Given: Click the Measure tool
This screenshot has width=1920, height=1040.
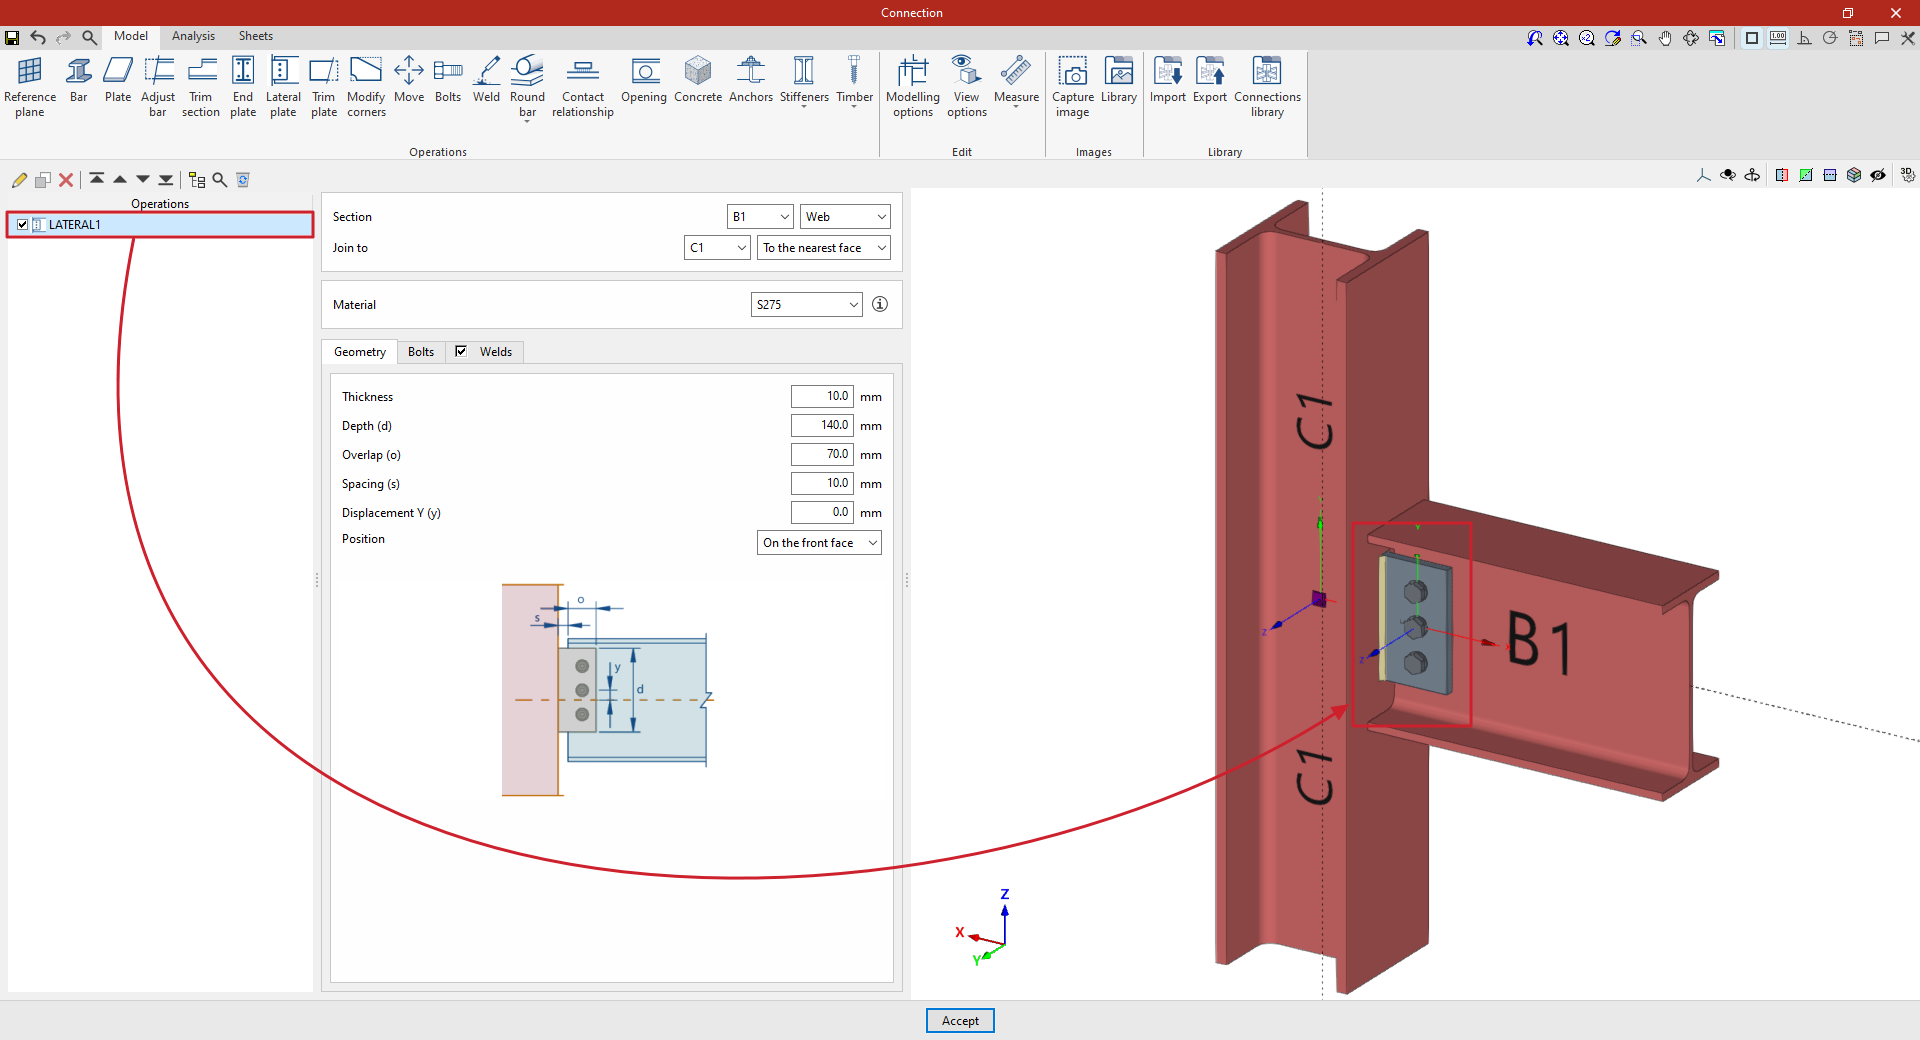Looking at the screenshot, I should pyautogui.click(x=1016, y=80).
